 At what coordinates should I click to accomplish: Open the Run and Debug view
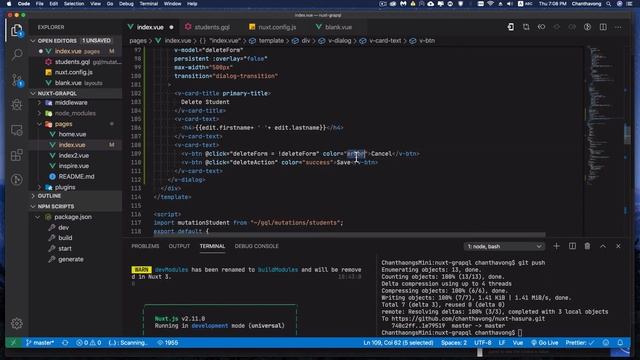coord(17,104)
